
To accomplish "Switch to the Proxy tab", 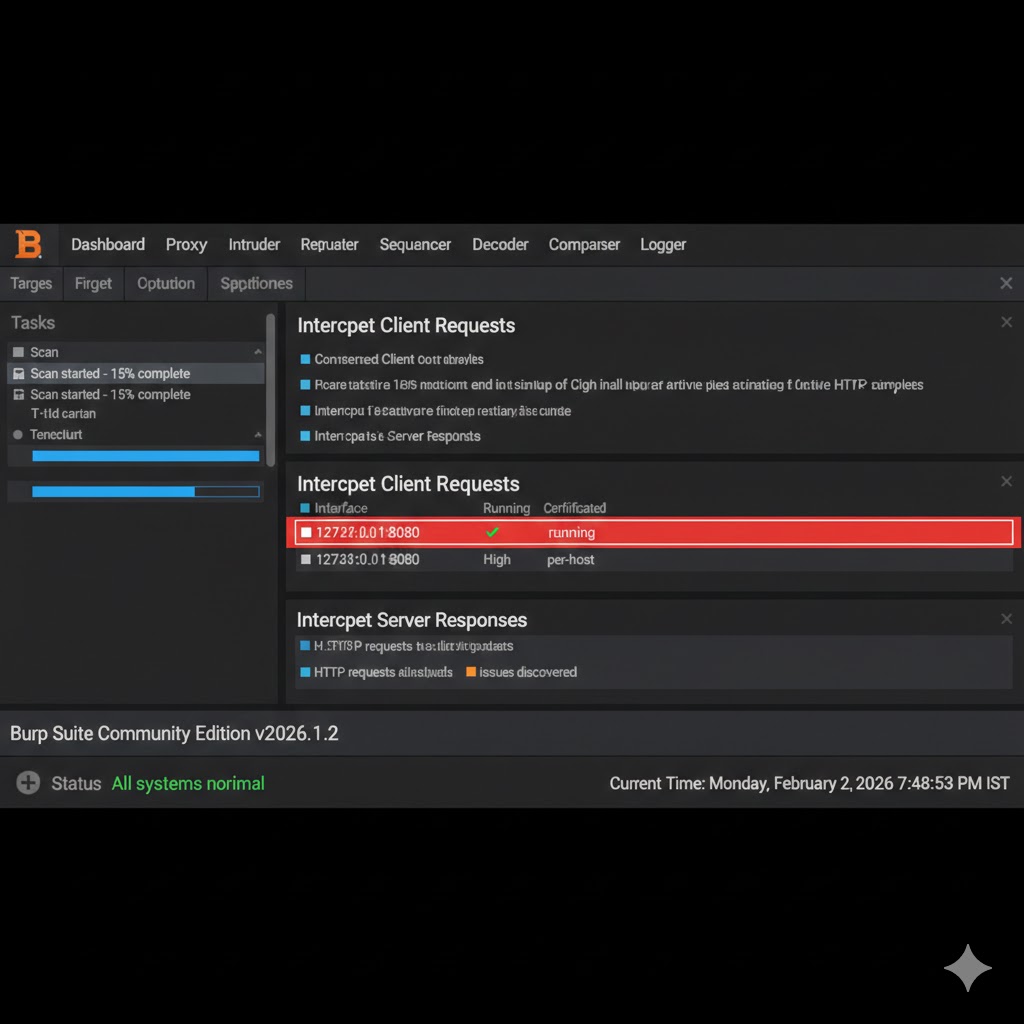I will (x=186, y=244).
